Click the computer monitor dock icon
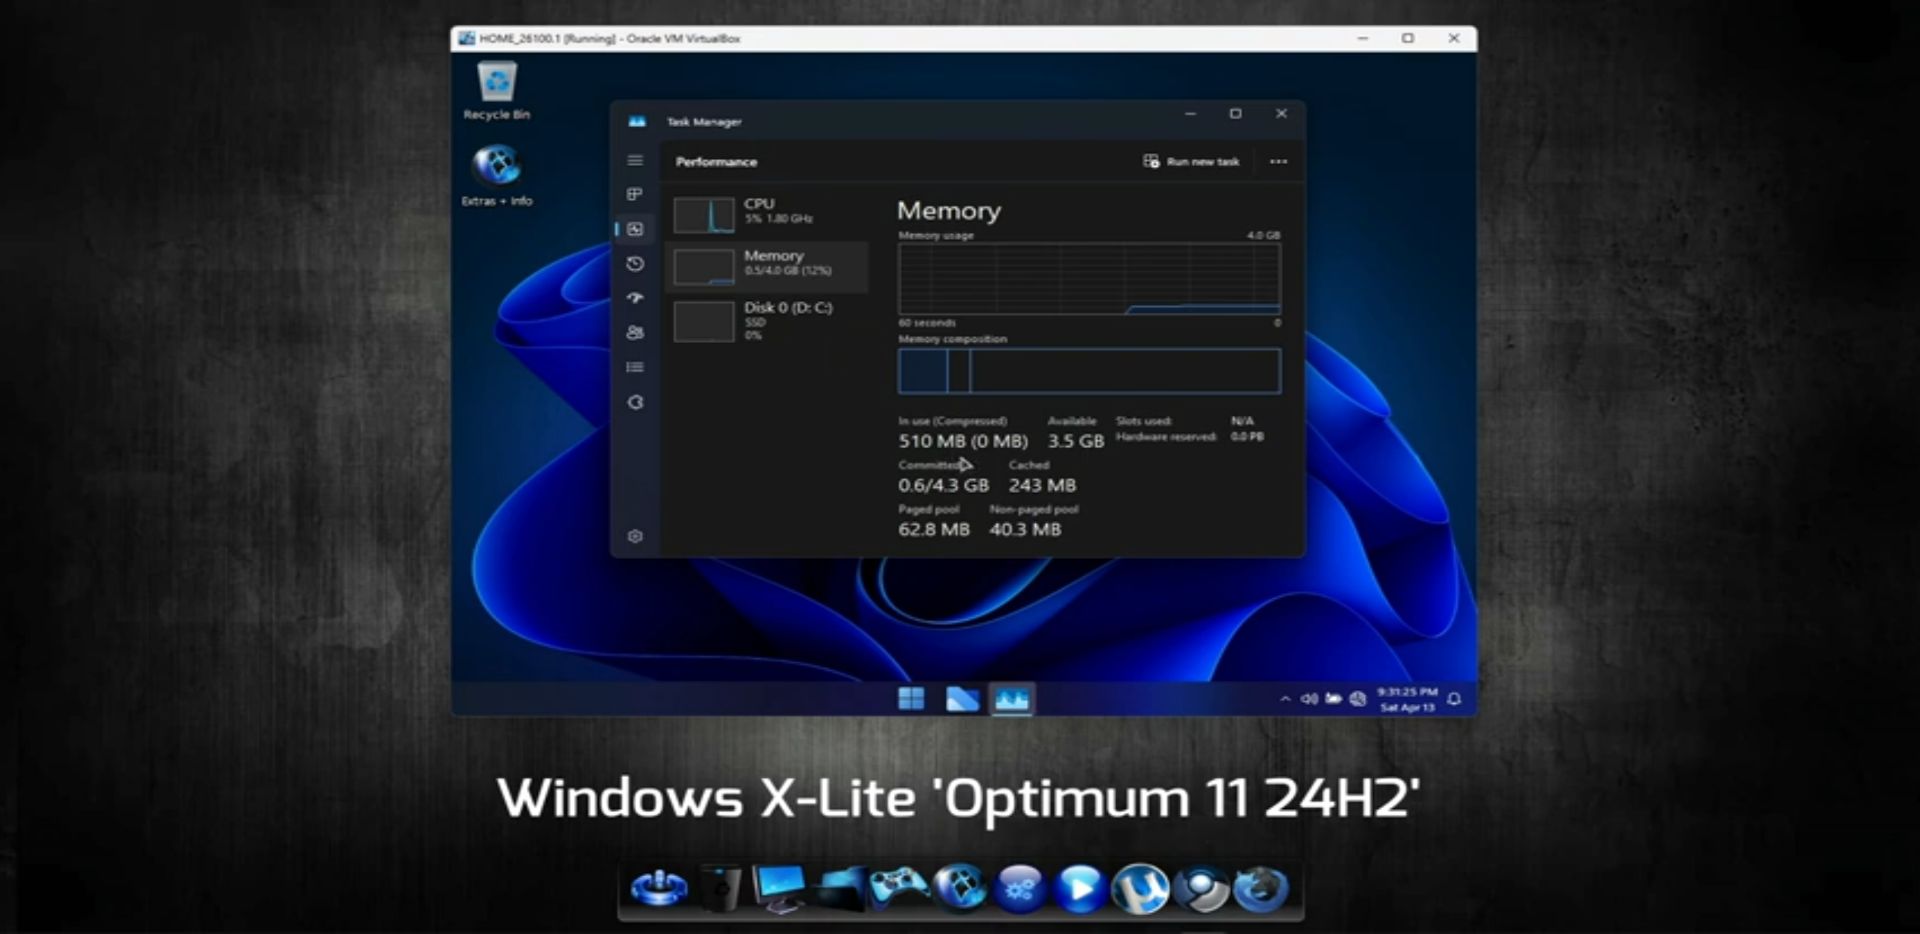1920x934 pixels. point(779,888)
